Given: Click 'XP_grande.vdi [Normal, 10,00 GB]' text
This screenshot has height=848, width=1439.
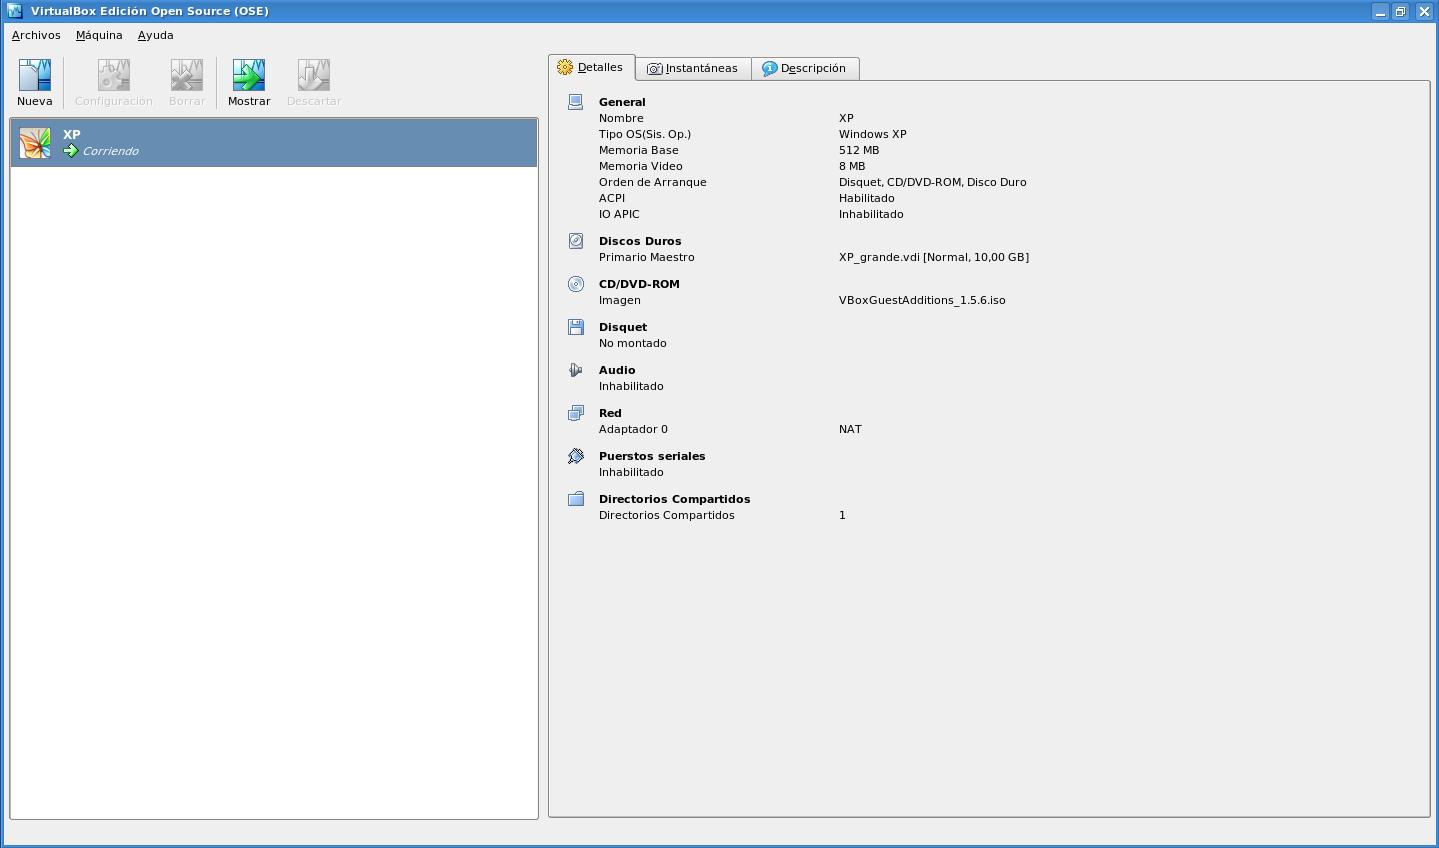Looking at the screenshot, I should click(934, 257).
